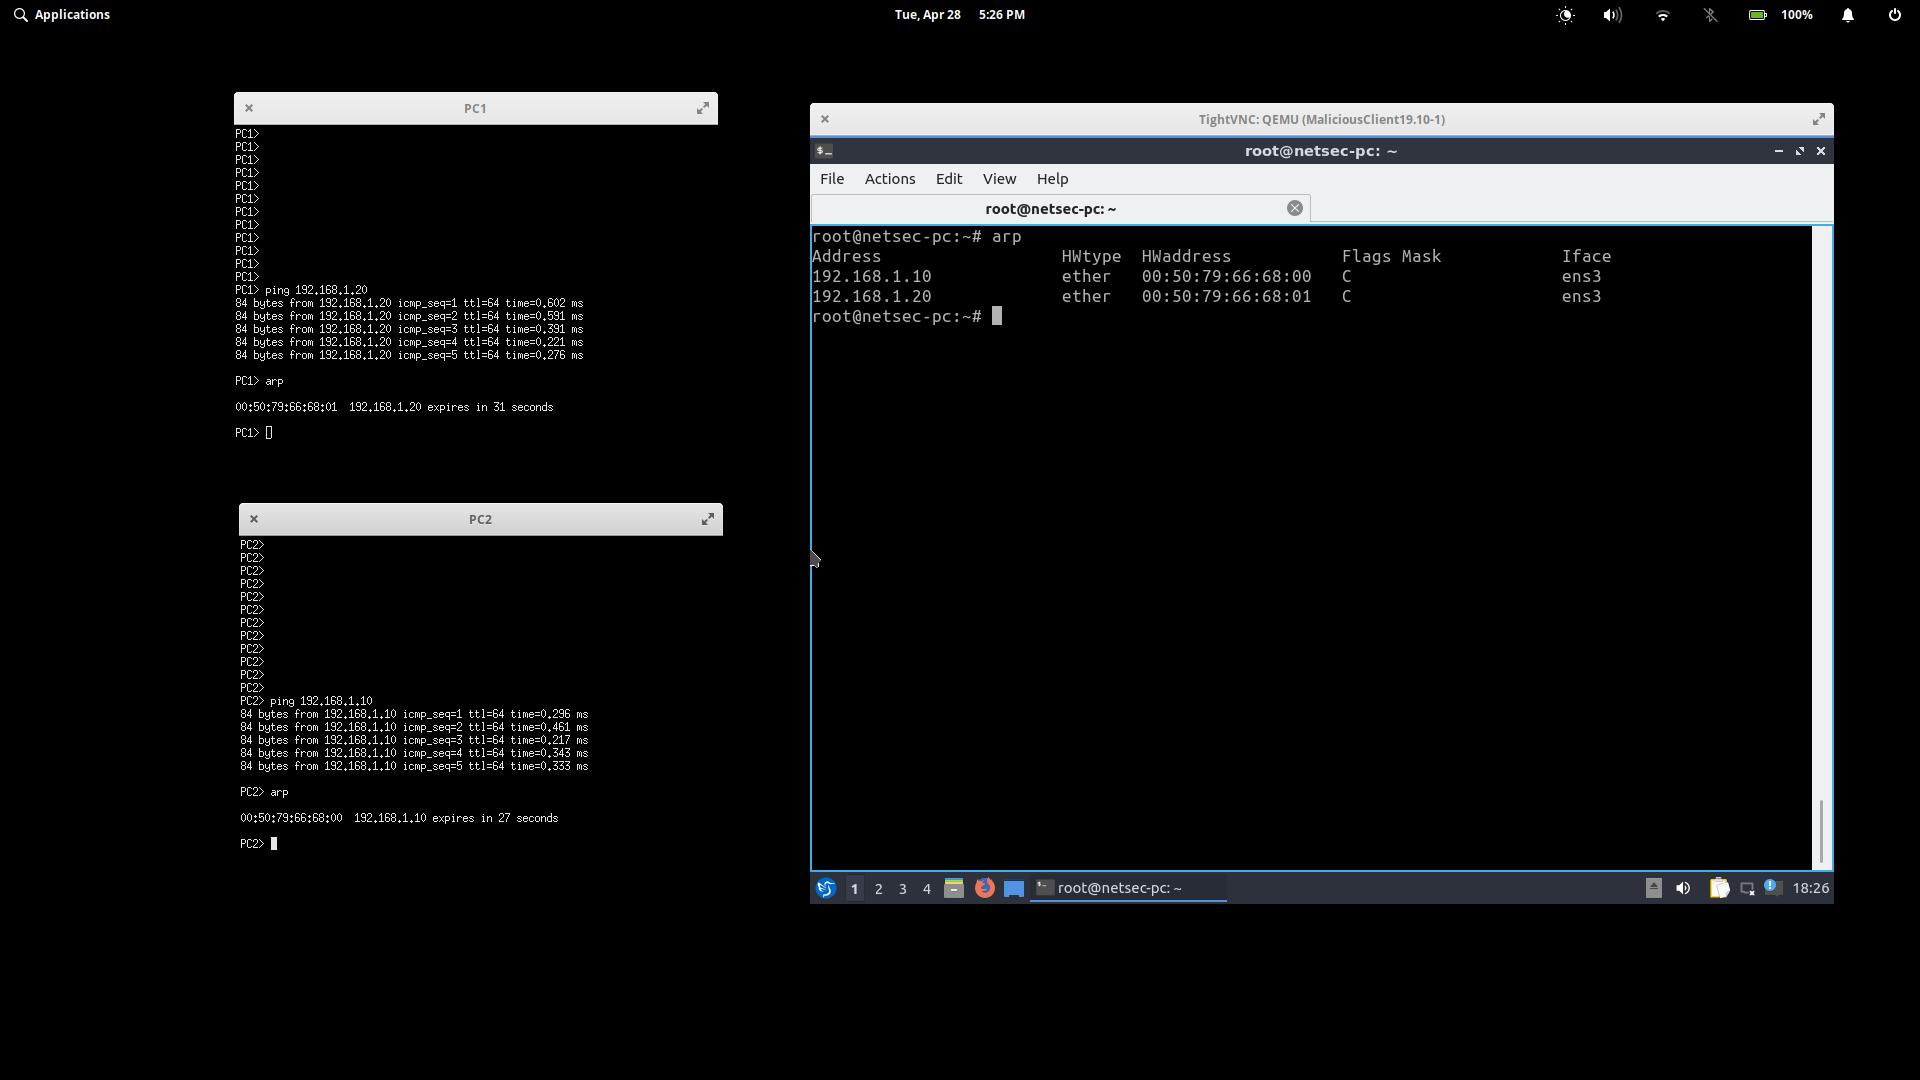Toggle the top bar Wi-Fi indicator

pos(1662,15)
